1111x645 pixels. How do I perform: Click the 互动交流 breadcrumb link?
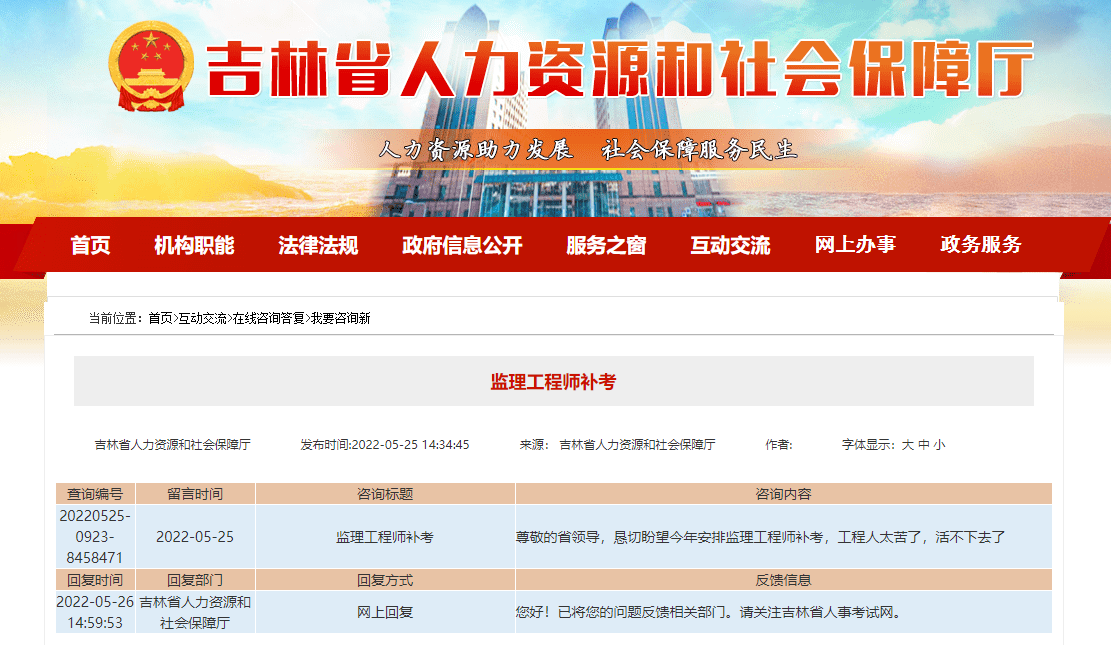(202, 318)
